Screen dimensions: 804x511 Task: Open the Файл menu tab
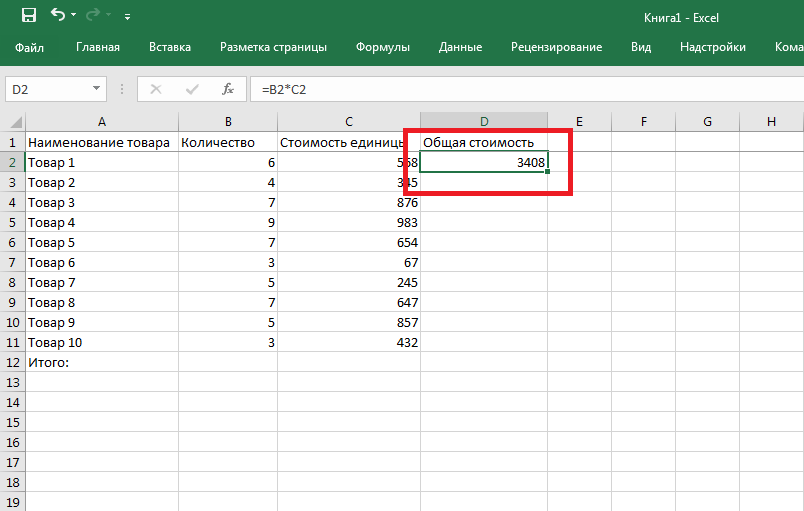30,47
